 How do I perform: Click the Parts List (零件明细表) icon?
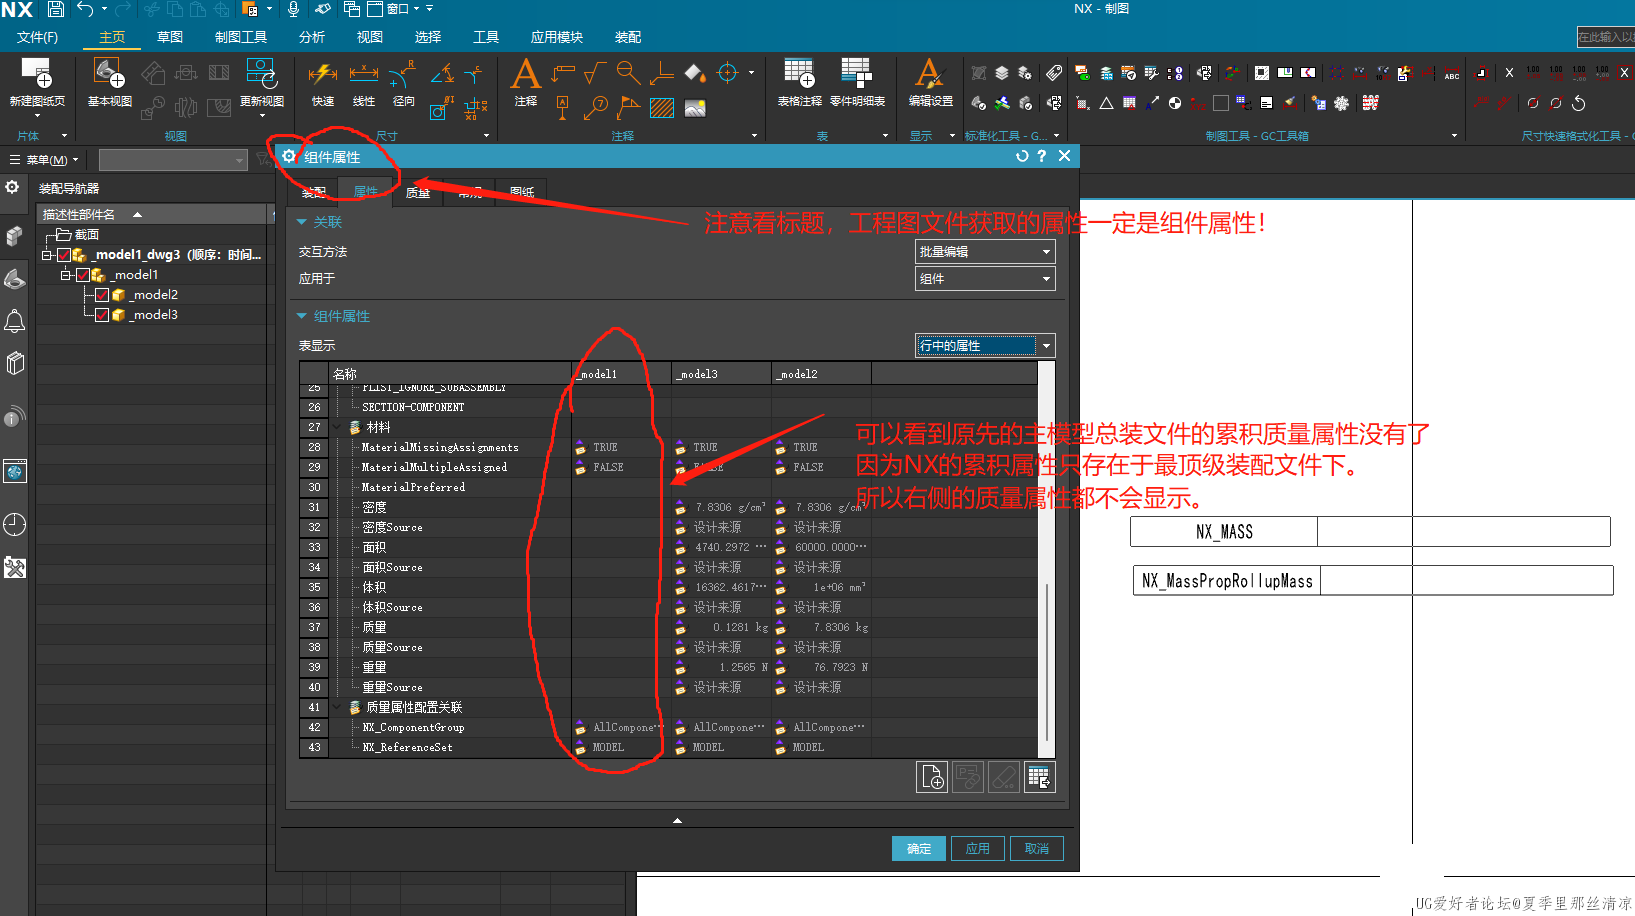click(857, 73)
